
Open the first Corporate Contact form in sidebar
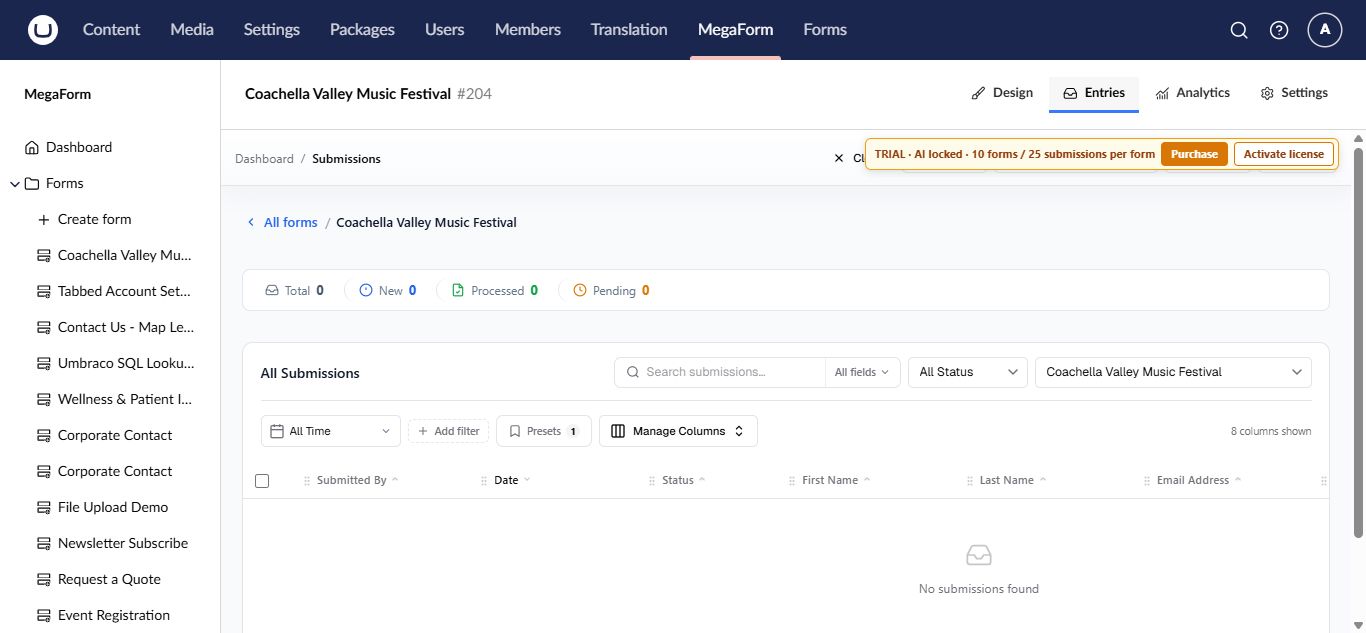[x=115, y=435]
